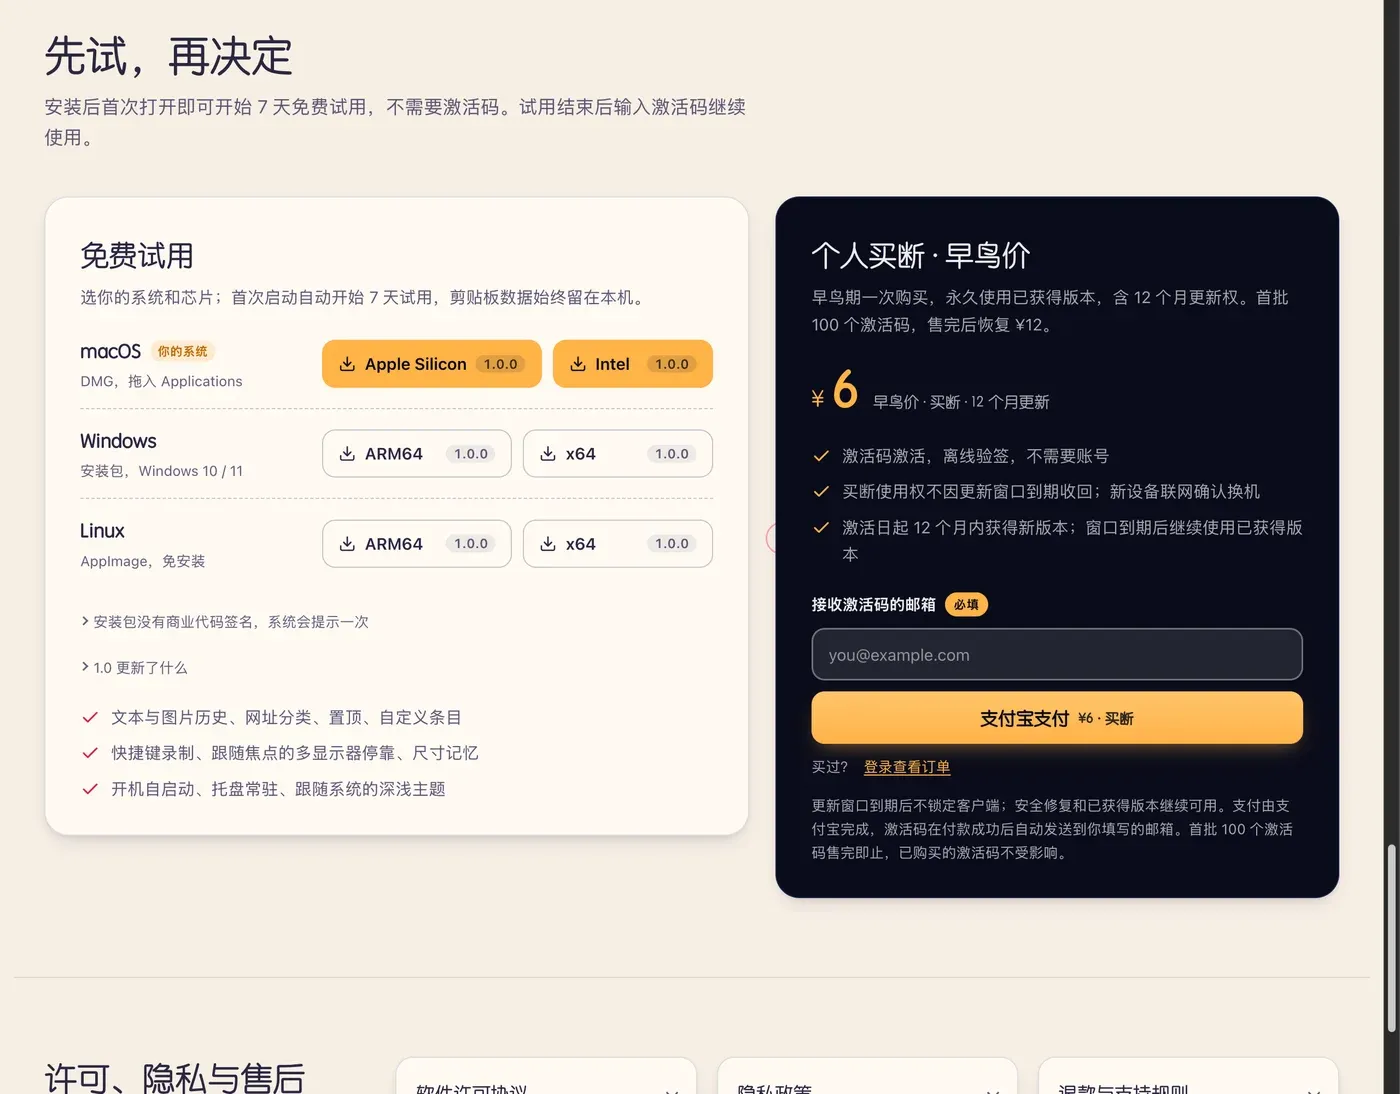Click the paragraph starting 更新窗口到期后不锁定客户端
The image size is (1400, 1094).
pyautogui.click(x=1052, y=829)
